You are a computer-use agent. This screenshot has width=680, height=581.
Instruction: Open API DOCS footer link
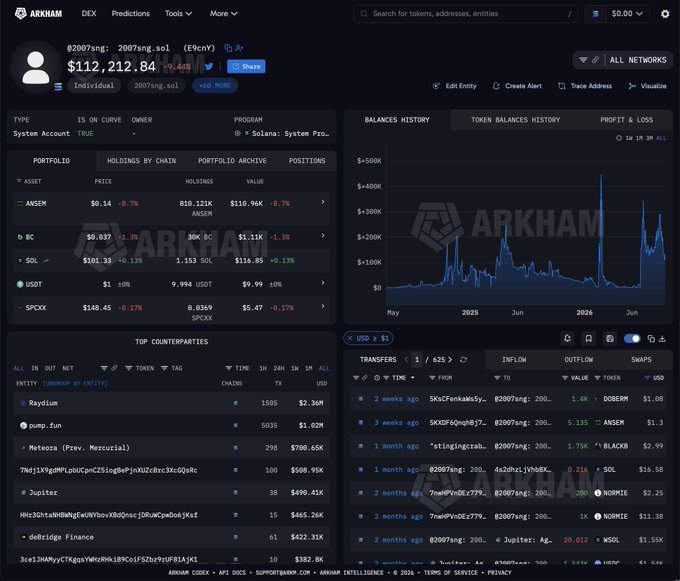click(232, 573)
